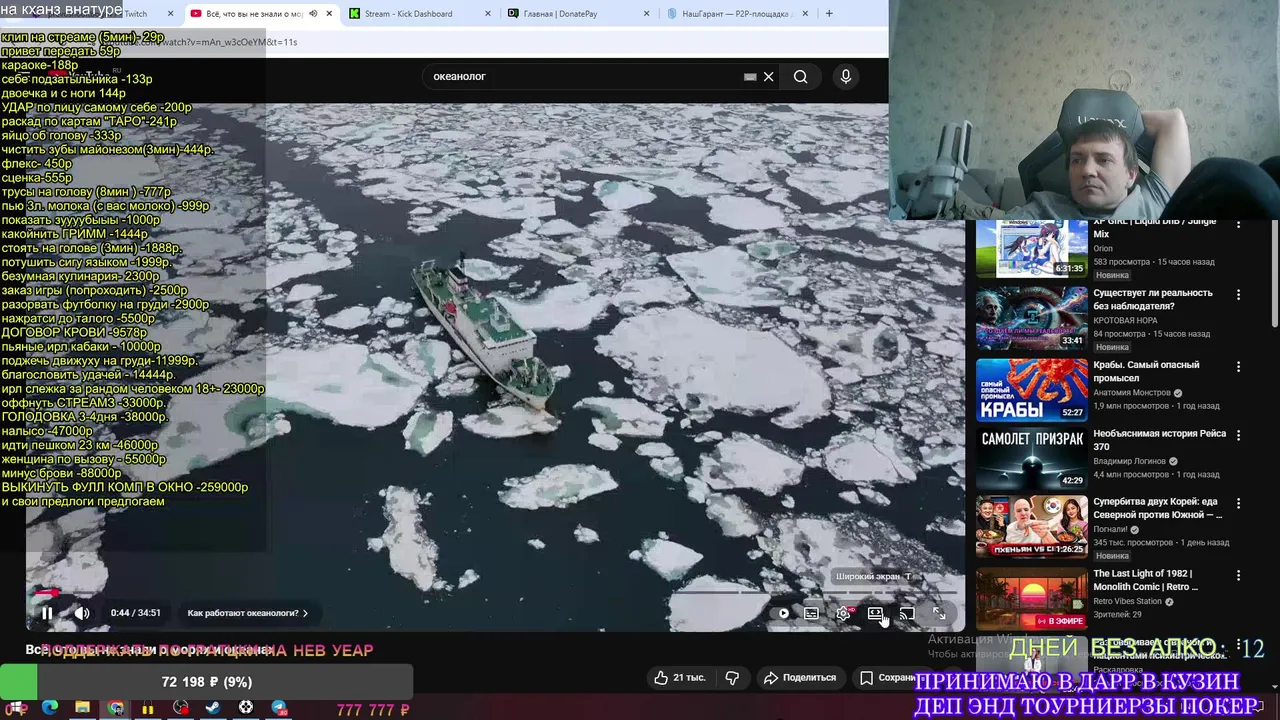Open File Explorer from taskbar
The width and height of the screenshot is (1280, 720).
point(82,708)
